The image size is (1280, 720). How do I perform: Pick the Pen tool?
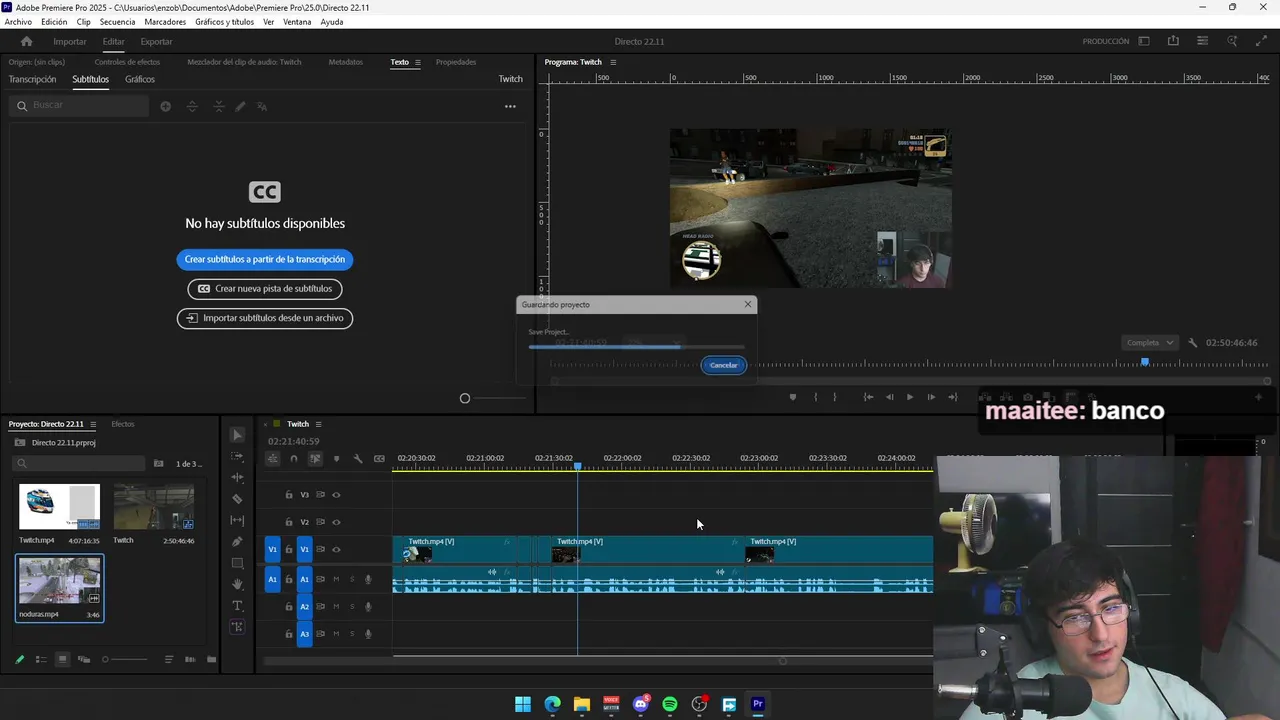[x=237, y=542]
